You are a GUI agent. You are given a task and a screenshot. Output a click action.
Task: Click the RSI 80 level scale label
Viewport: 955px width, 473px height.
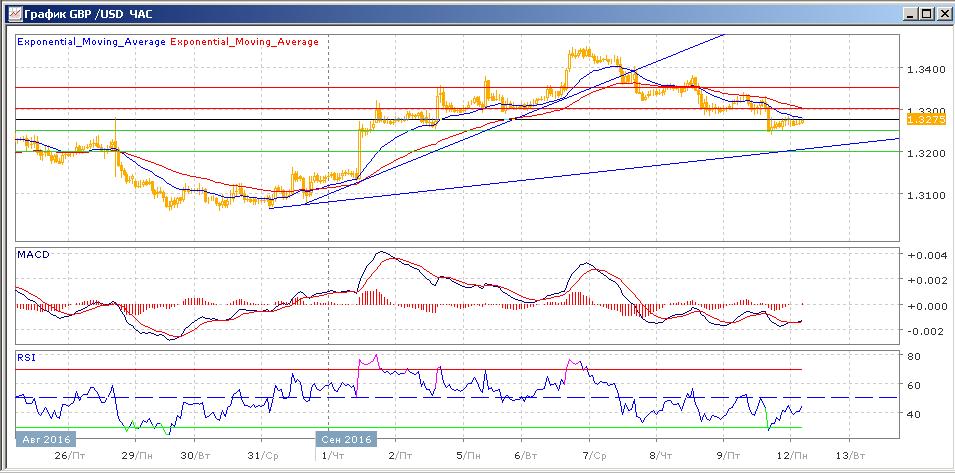click(x=914, y=357)
